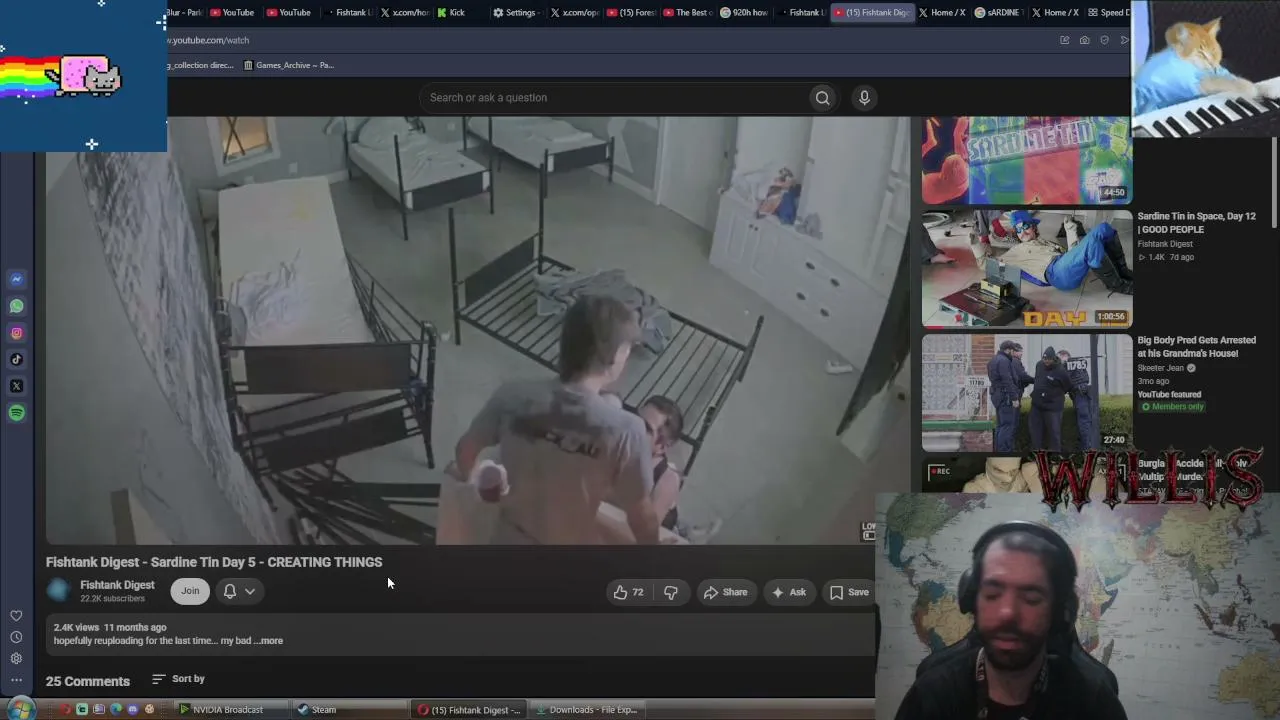Open Sardine Tin in Space Day 12 video title
The image size is (1280, 720).
coord(1197,223)
